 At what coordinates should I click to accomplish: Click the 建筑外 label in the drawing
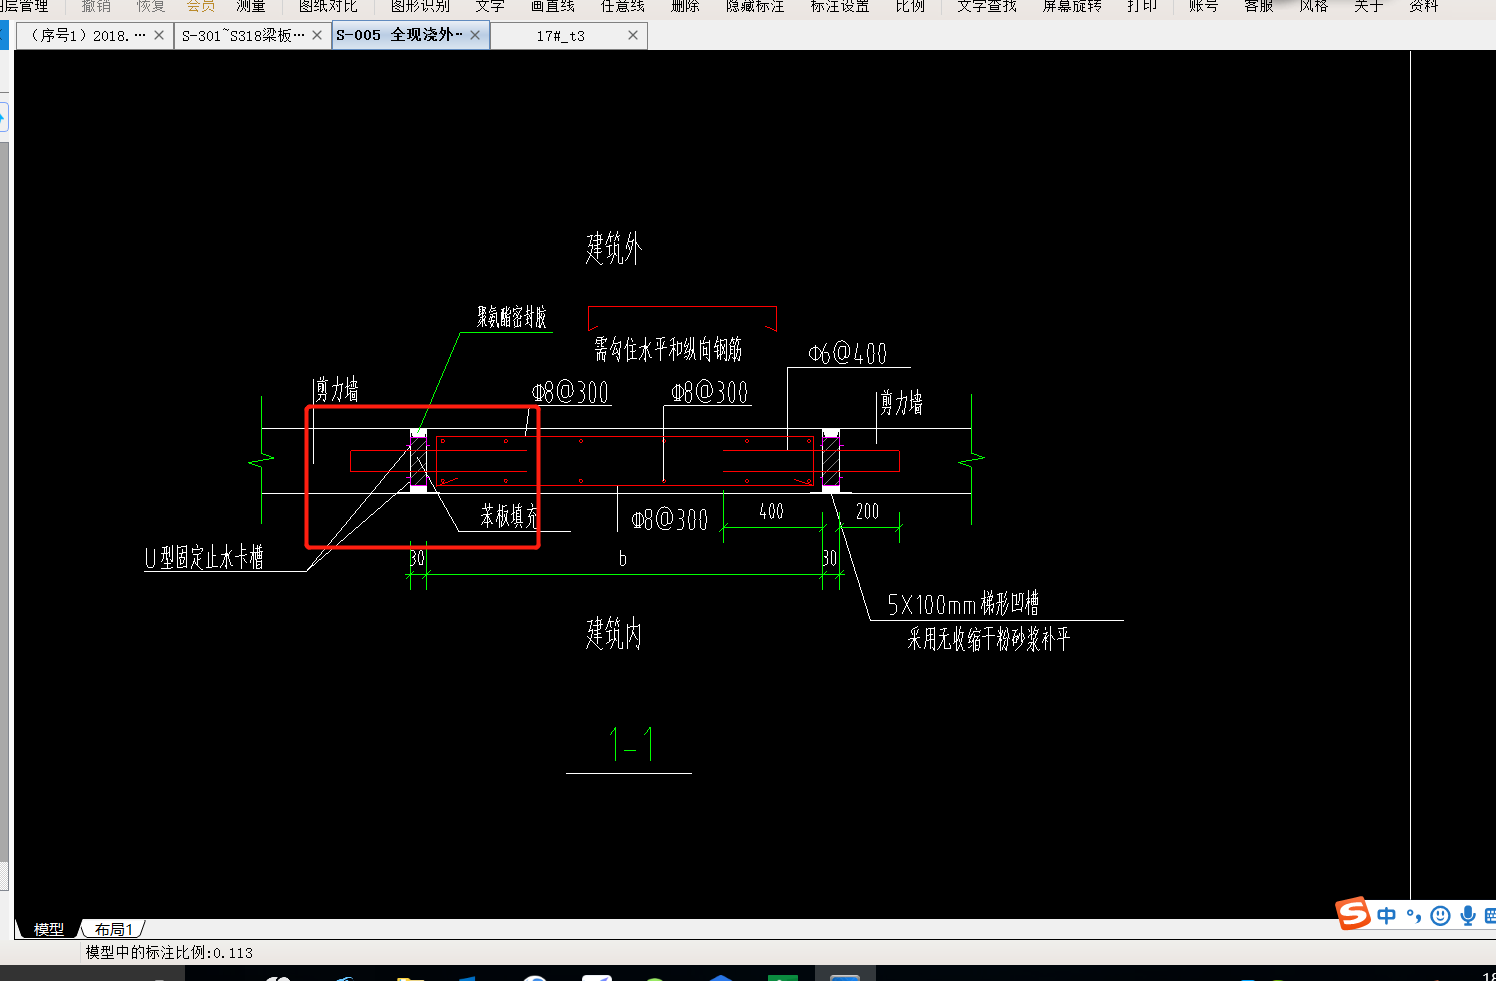coord(613,248)
